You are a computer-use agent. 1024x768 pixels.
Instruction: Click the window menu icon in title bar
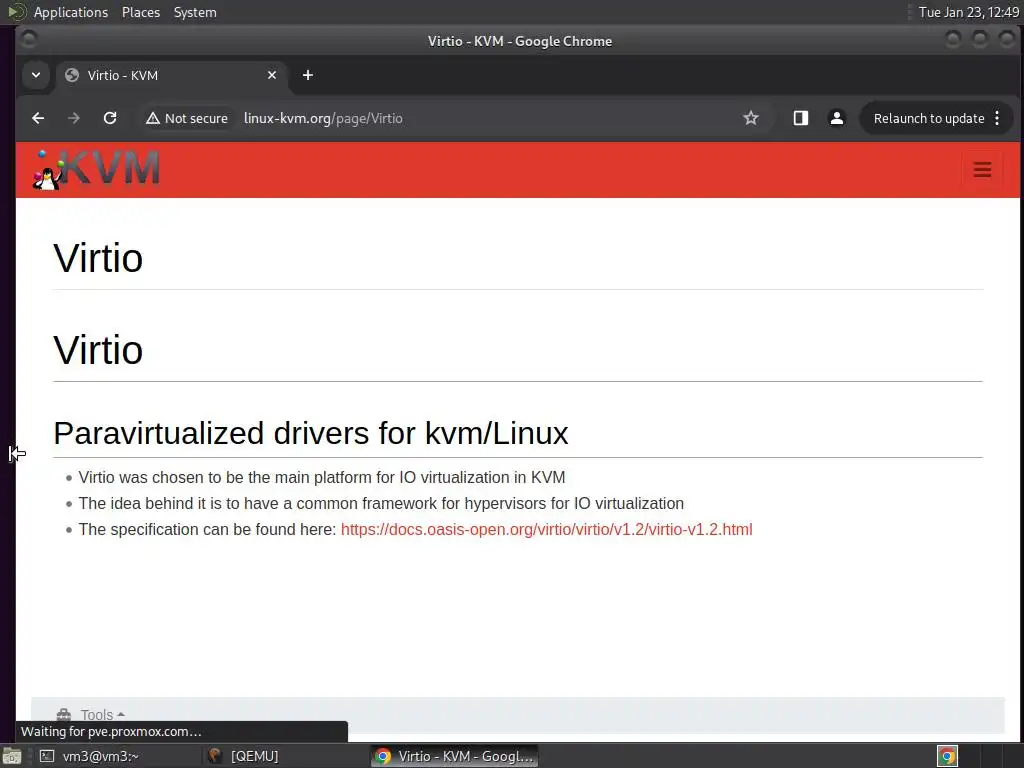[x=29, y=40]
